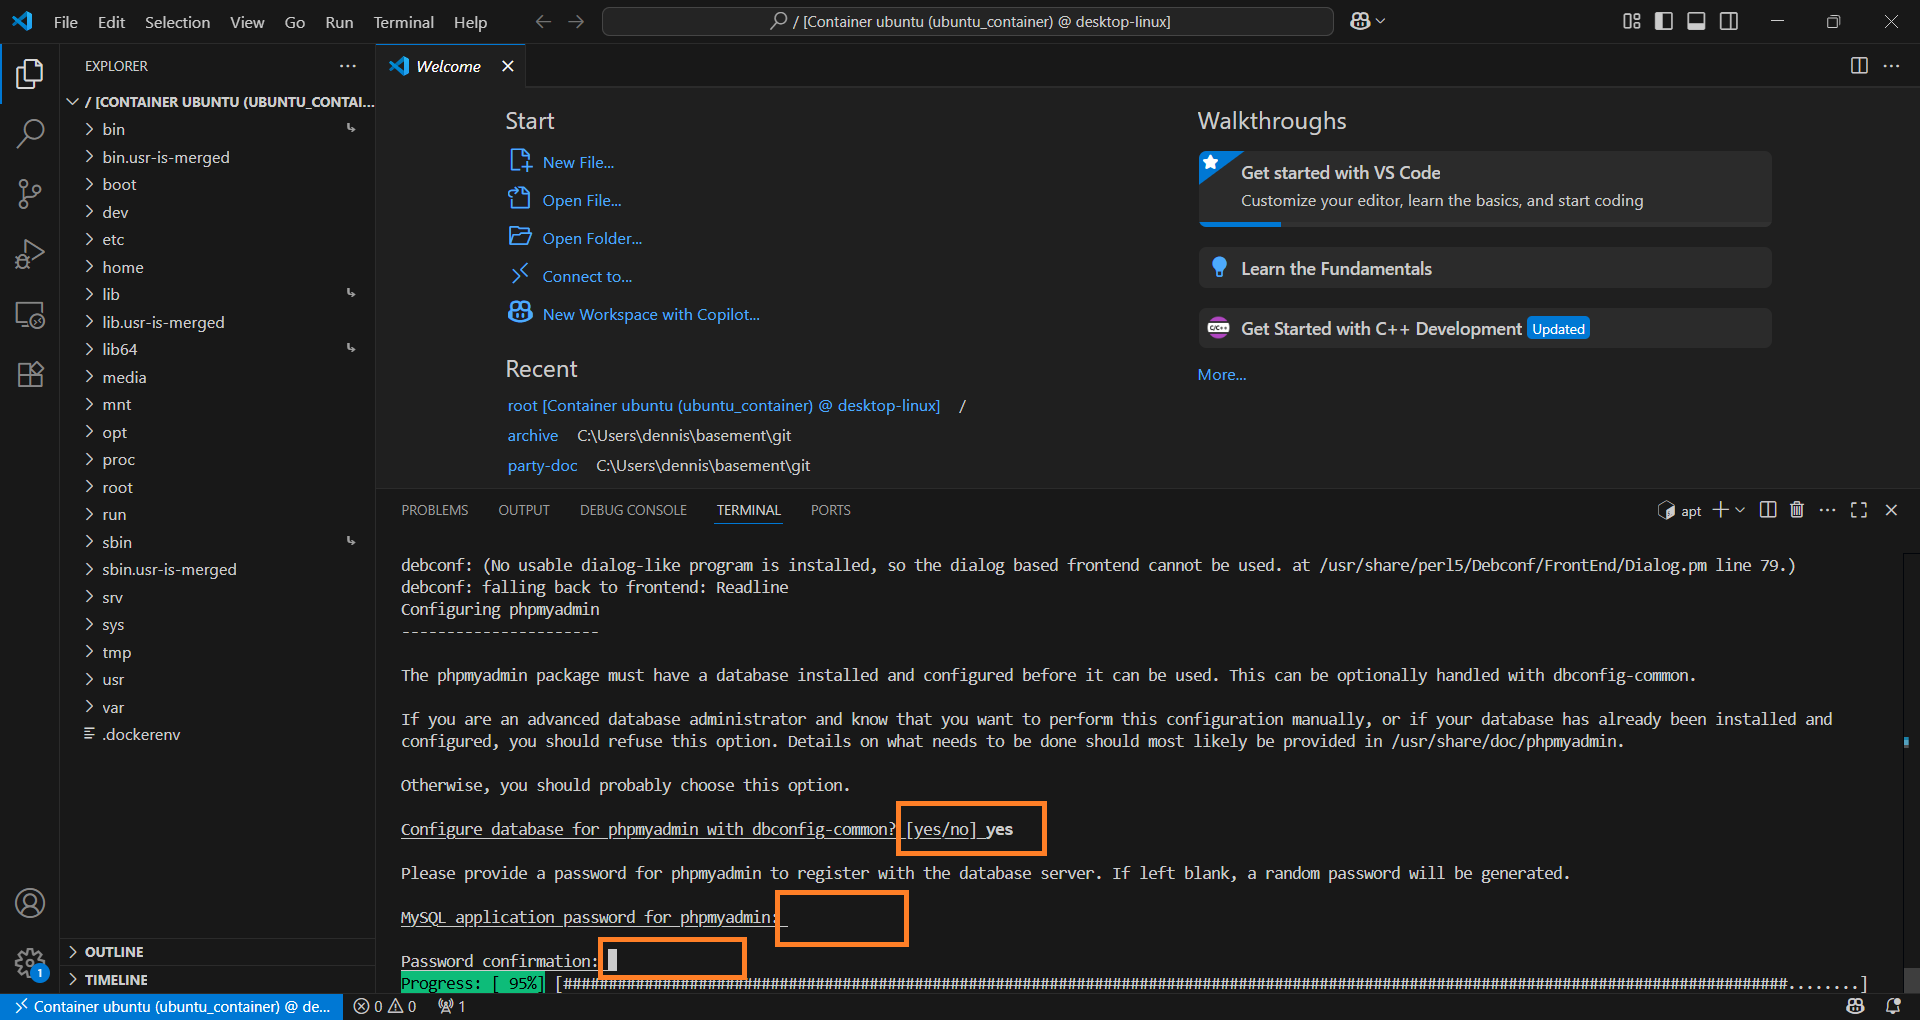Toggle the secondary sidebar

click(x=1728, y=21)
